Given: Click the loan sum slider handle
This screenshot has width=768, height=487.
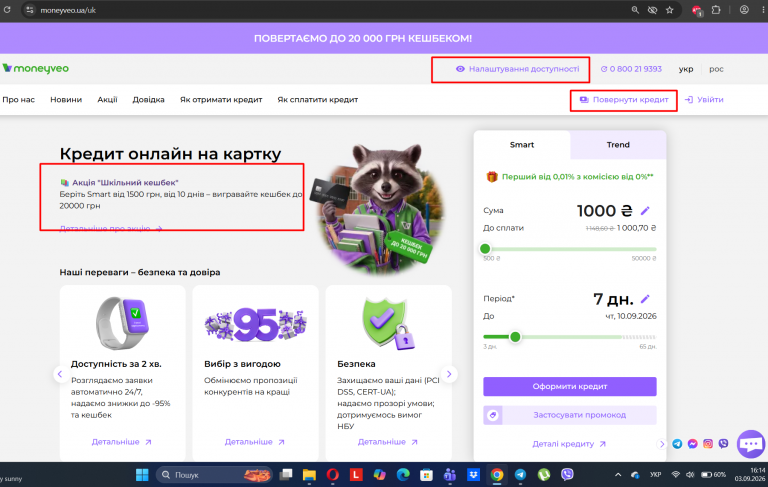Looking at the screenshot, I should 485,249.
